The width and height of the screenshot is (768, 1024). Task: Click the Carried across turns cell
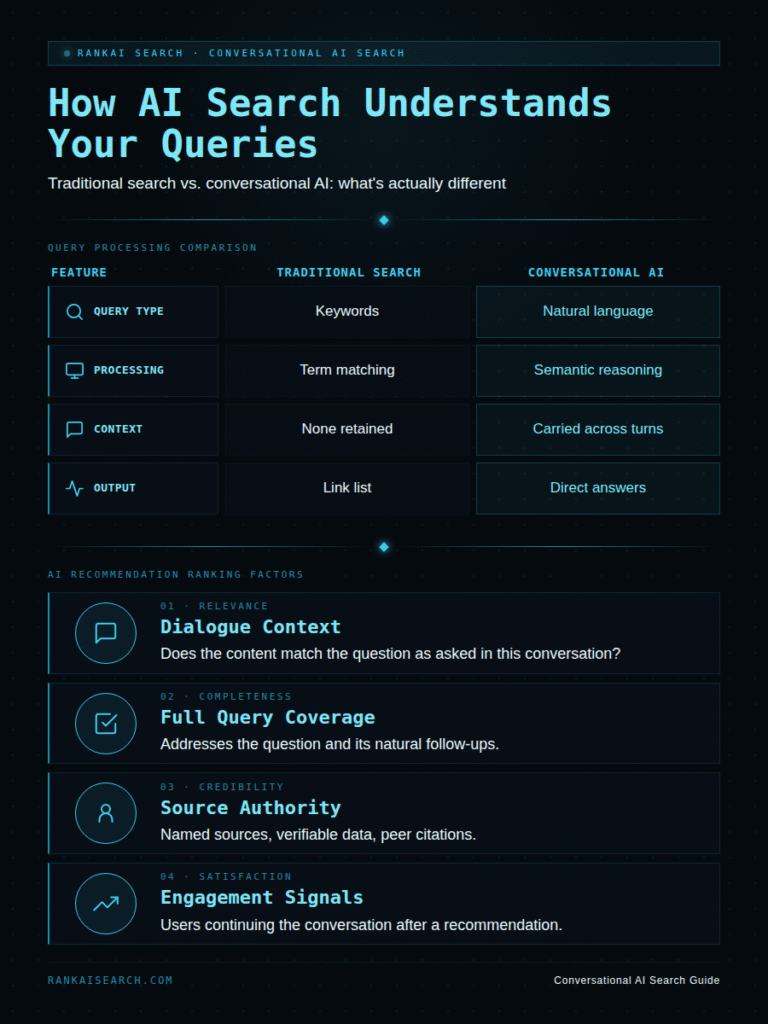(x=598, y=429)
